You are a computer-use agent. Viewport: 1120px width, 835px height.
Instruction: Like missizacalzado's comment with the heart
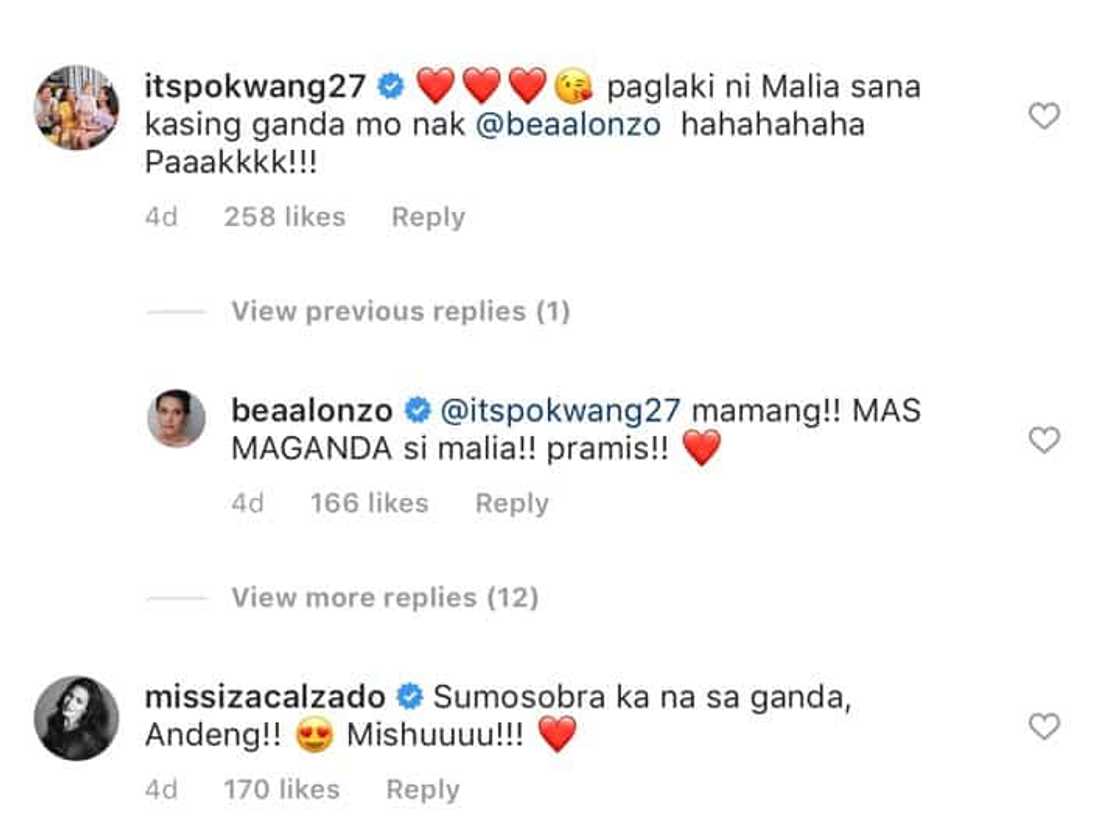(x=1043, y=727)
